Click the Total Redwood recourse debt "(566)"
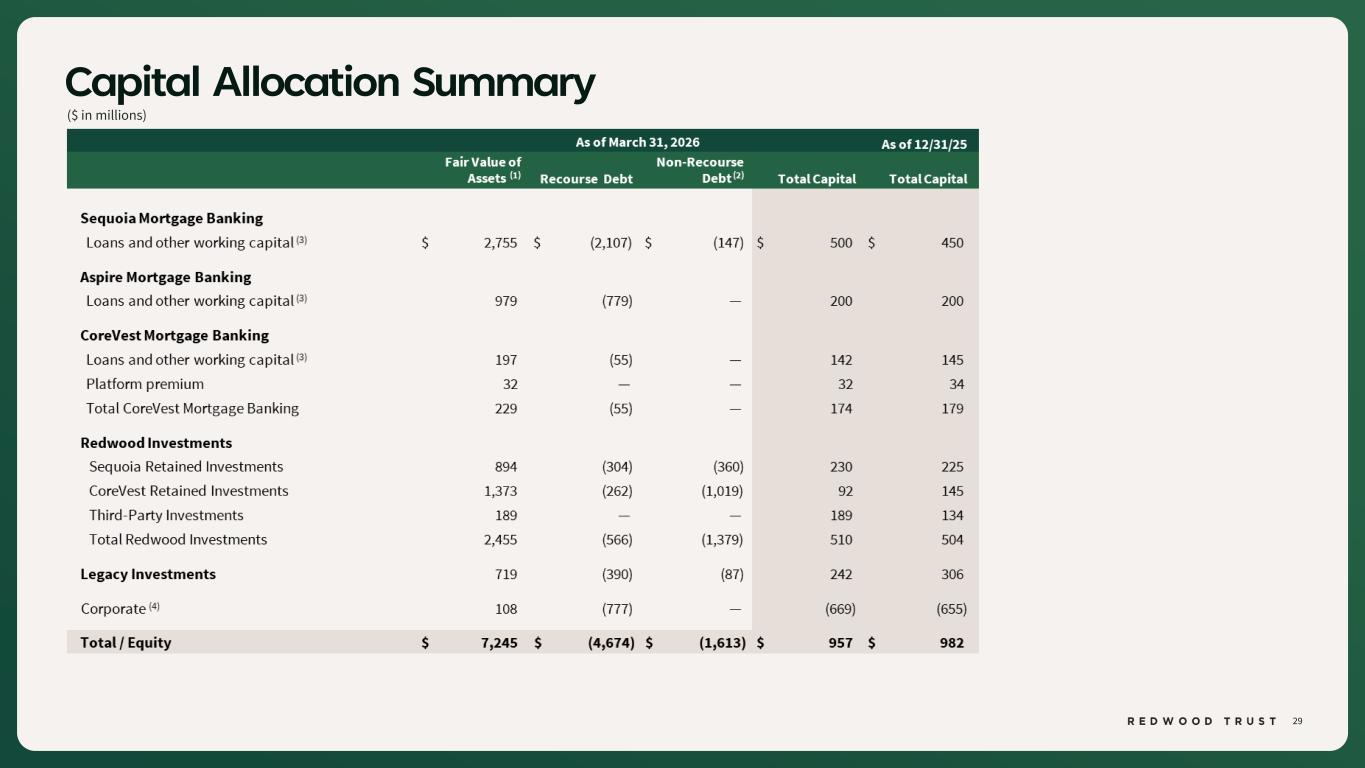The image size is (1365, 768). [617, 540]
